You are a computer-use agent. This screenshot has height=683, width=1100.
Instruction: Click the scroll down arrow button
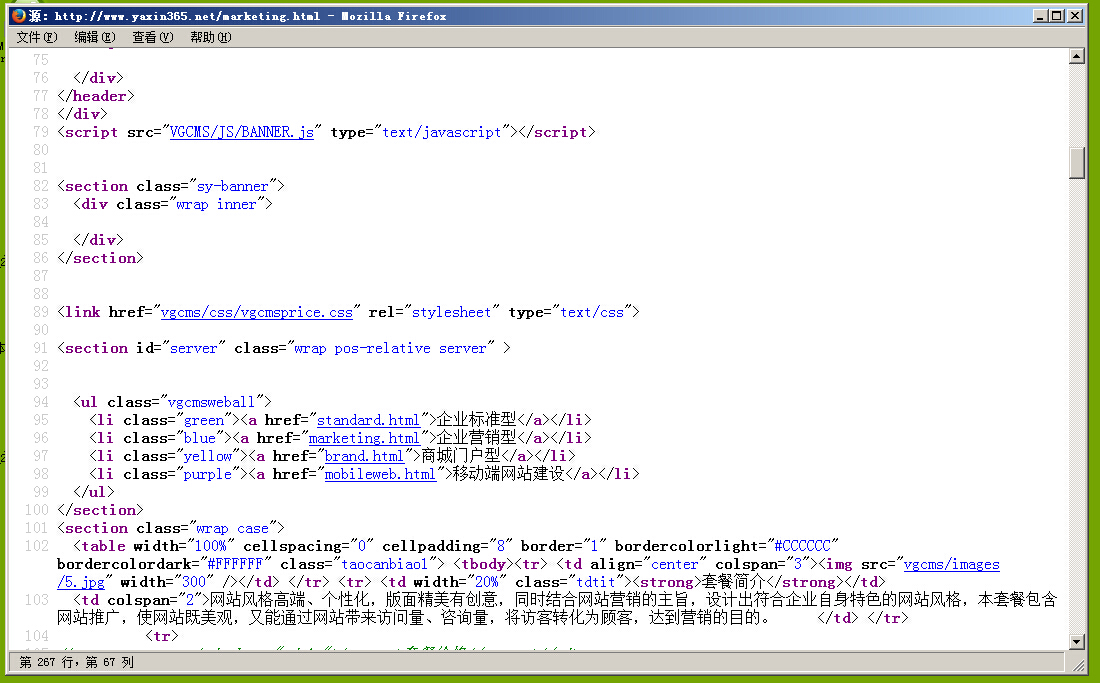[x=1077, y=641]
